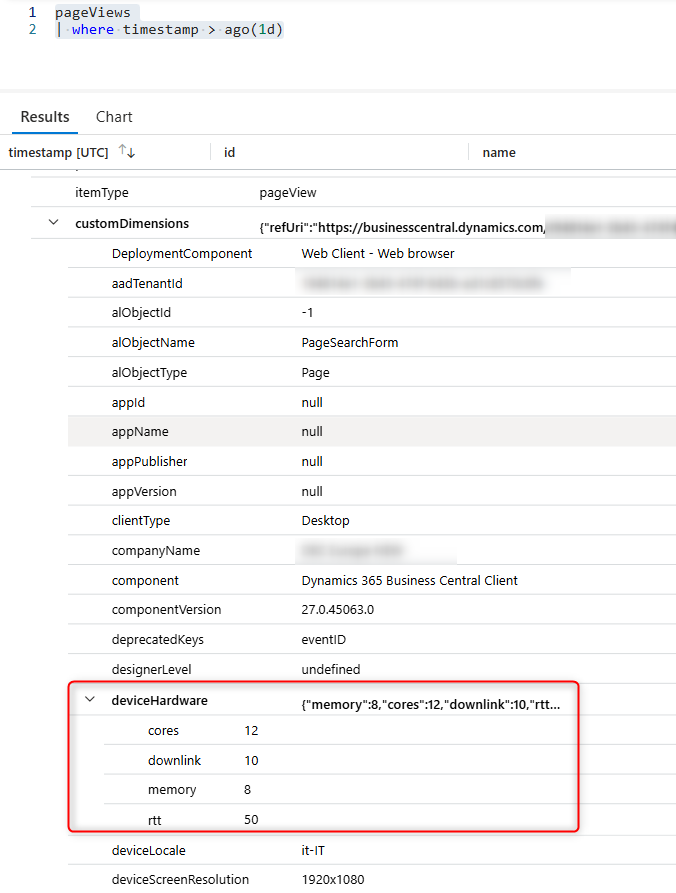Screen dimensions: 676x893
Task: Click the timestamp [UTC] column header
Action: click(58, 152)
